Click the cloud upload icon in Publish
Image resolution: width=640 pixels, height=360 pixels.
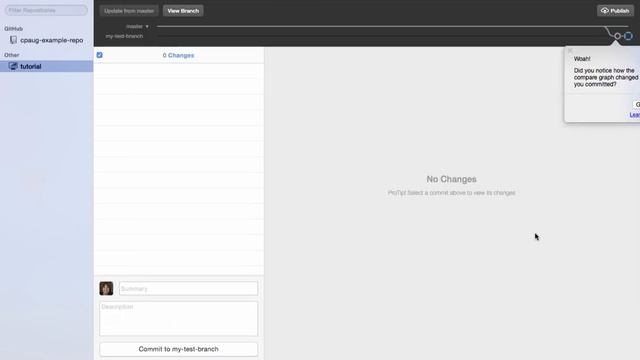coord(605,11)
